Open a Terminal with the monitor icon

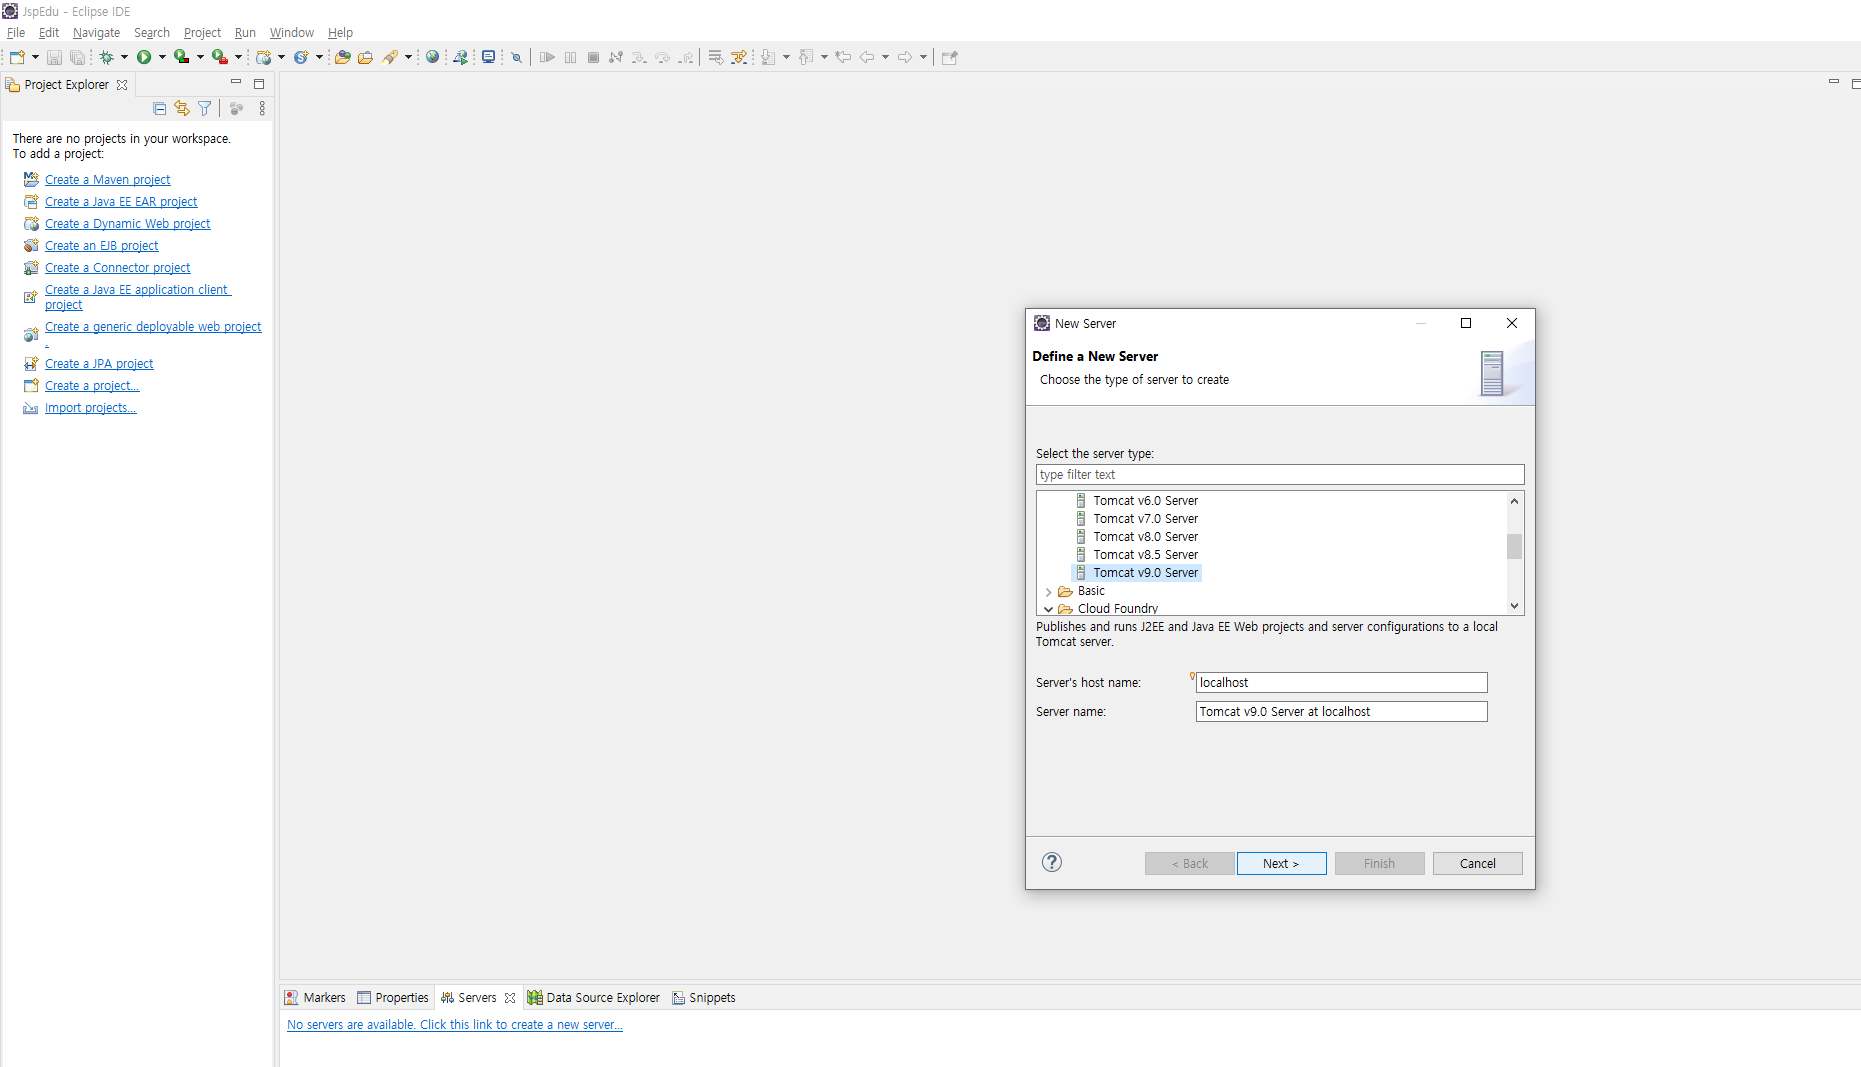point(488,57)
